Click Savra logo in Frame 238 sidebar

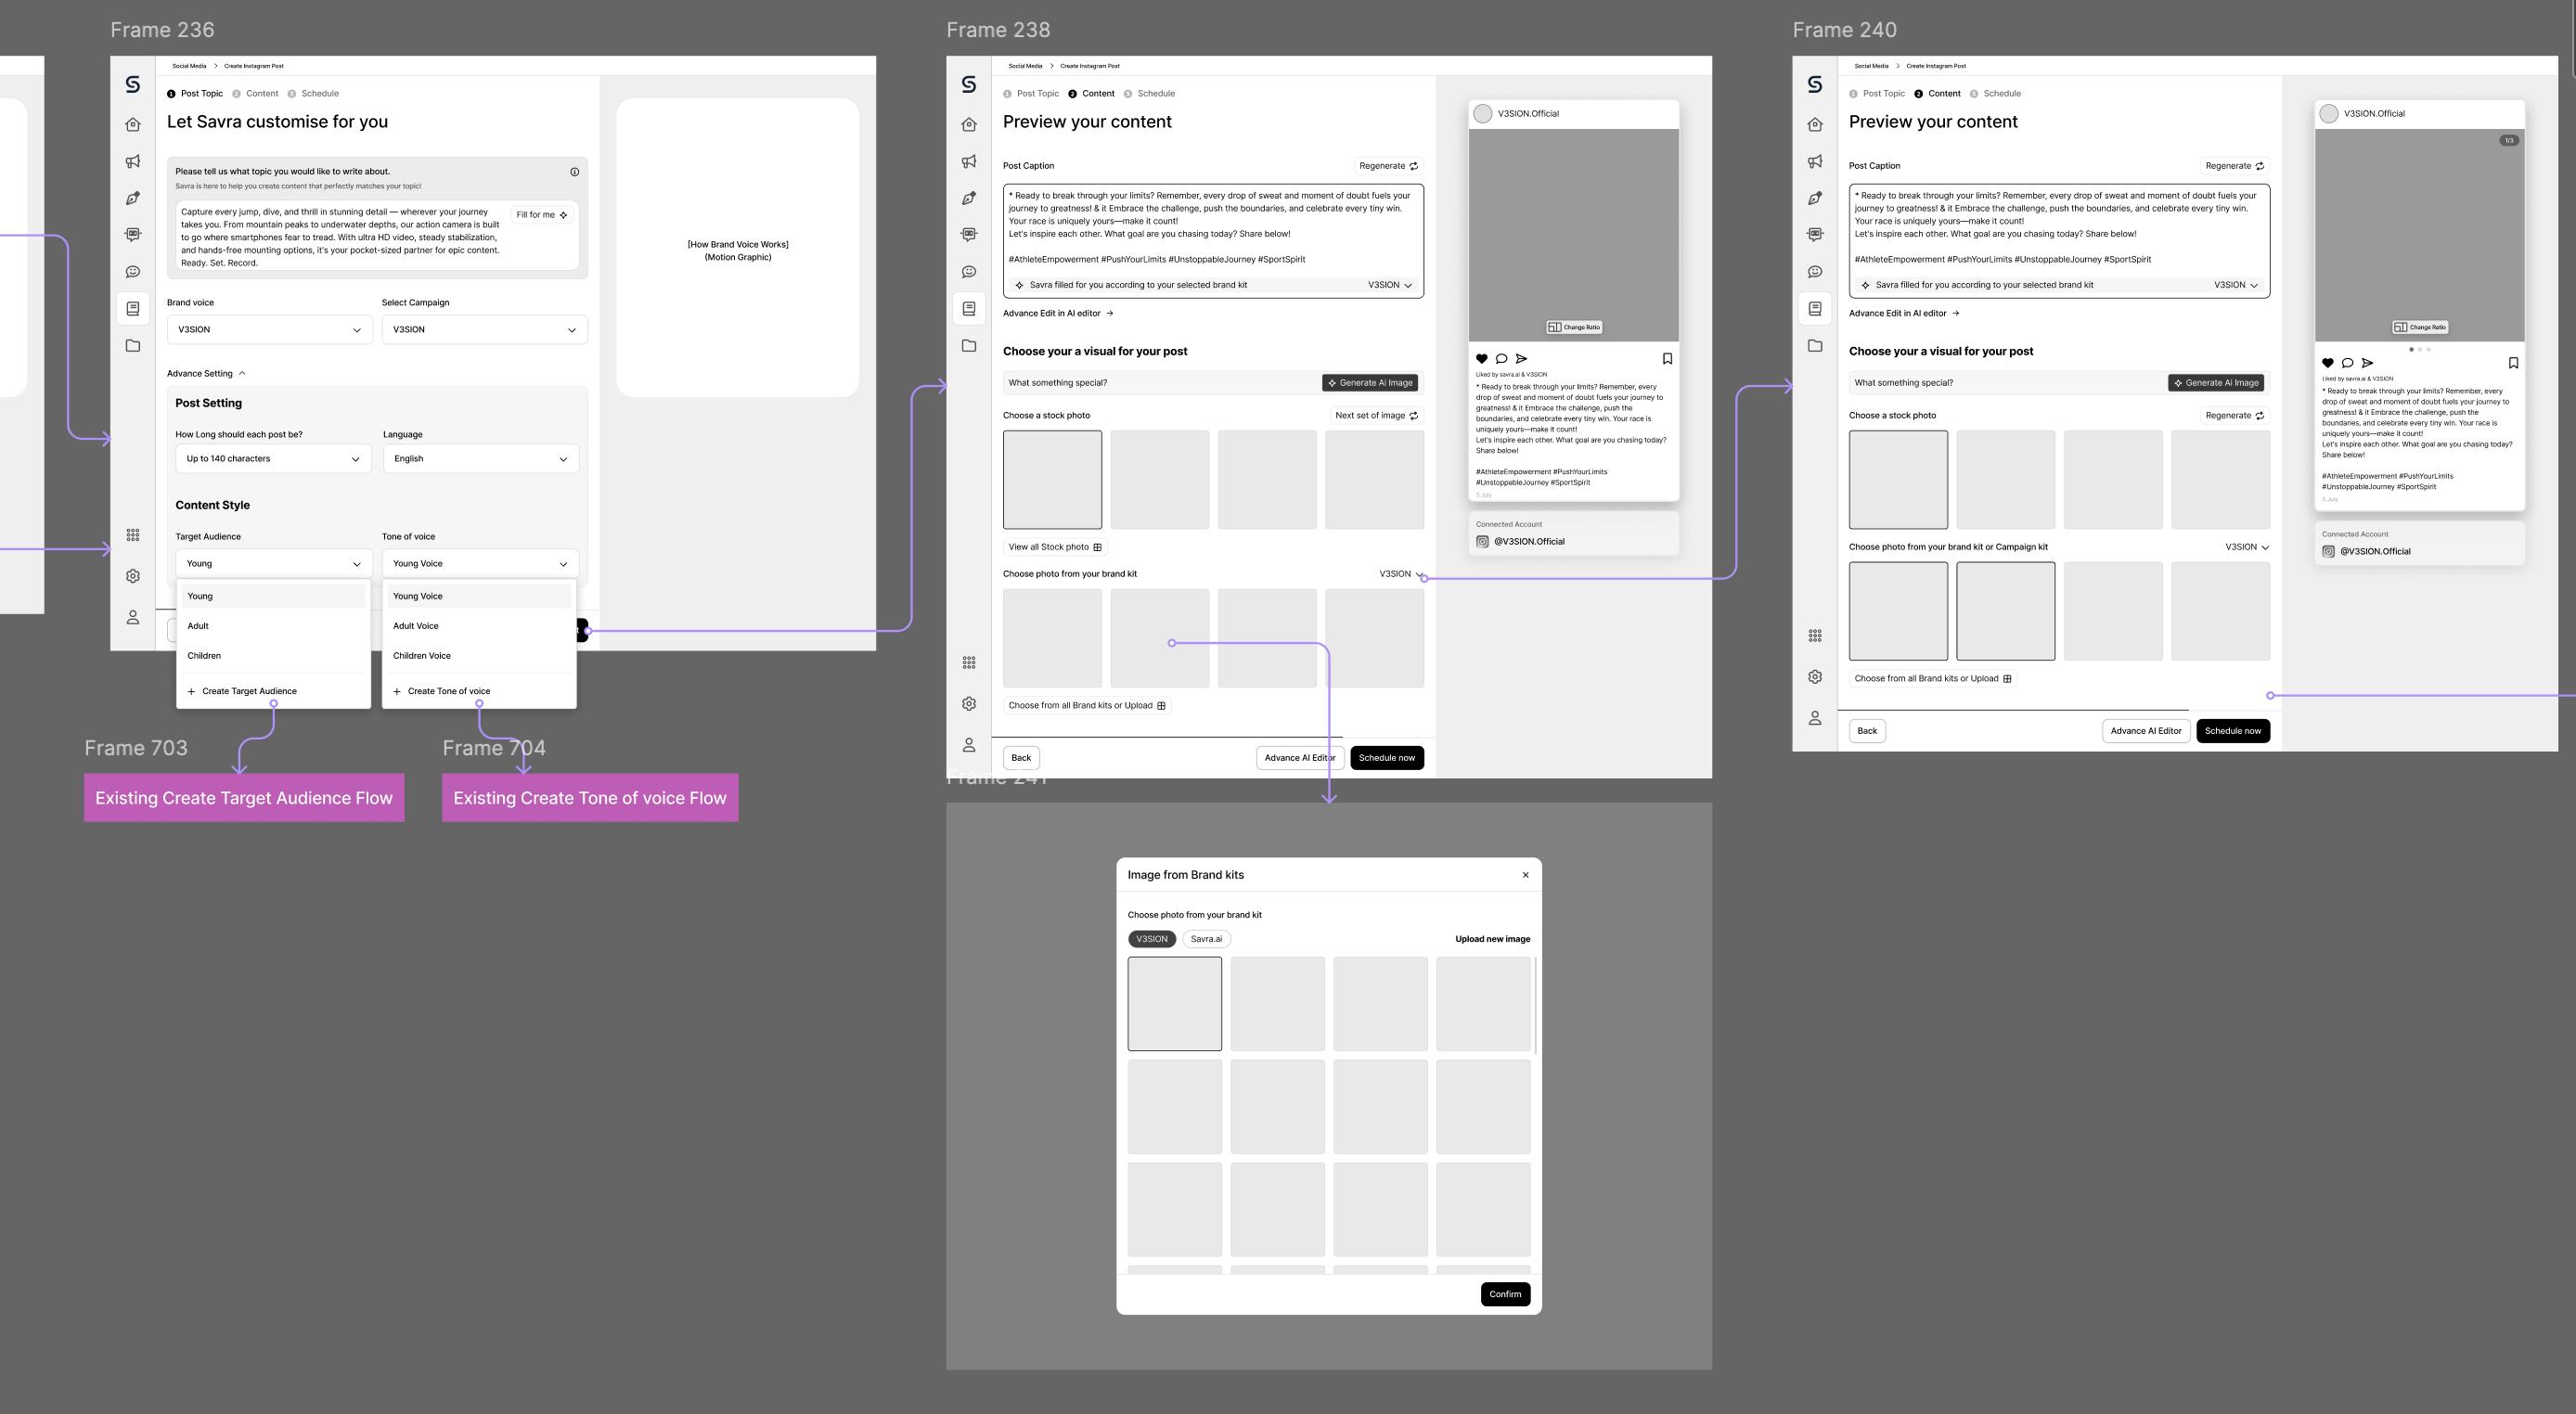(x=969, y=85)
